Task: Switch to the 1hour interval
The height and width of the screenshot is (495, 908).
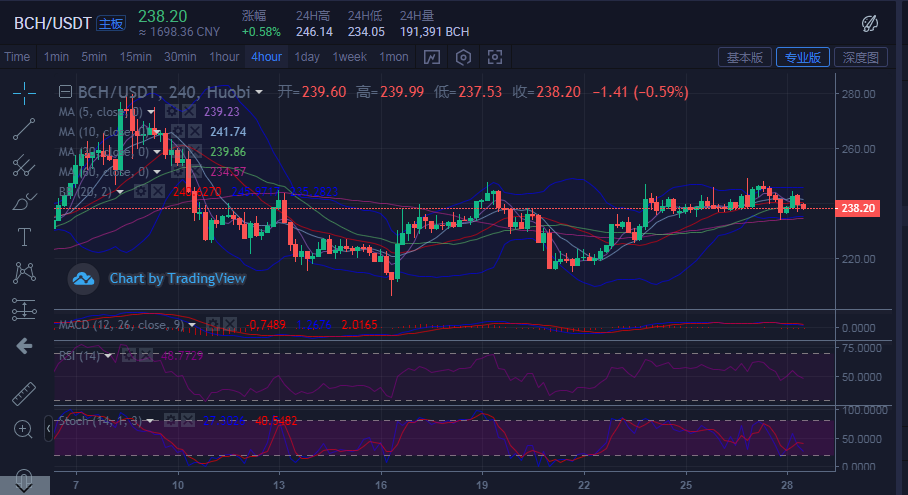Action: tap(224, 57)
